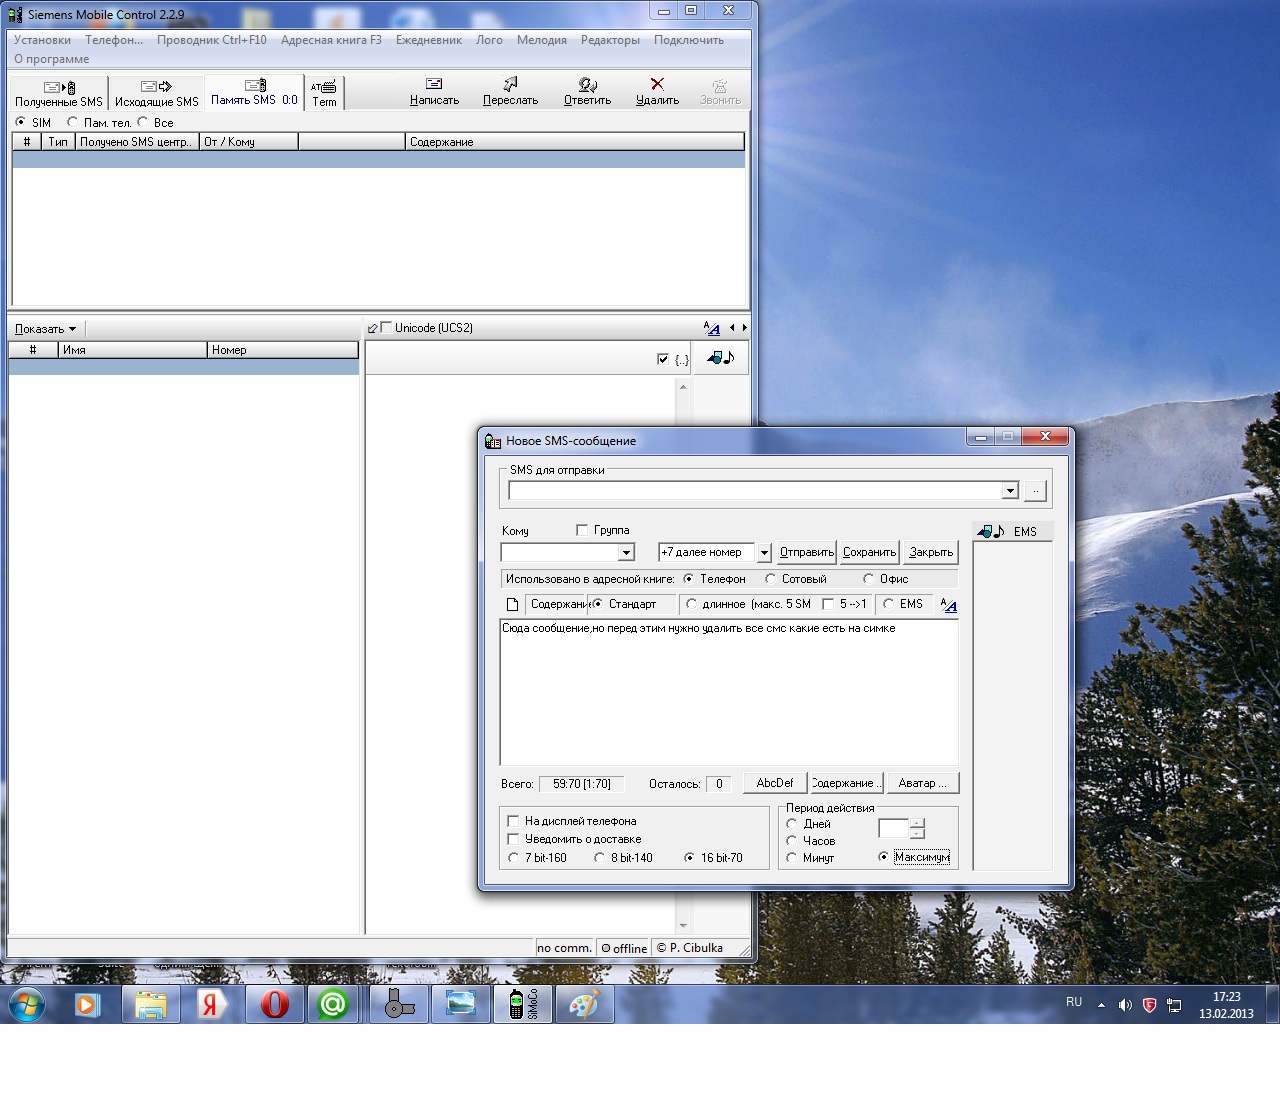Click the Содержание... button below message
This screenshot has height=1107, width=1280.
tap(845, 783)
